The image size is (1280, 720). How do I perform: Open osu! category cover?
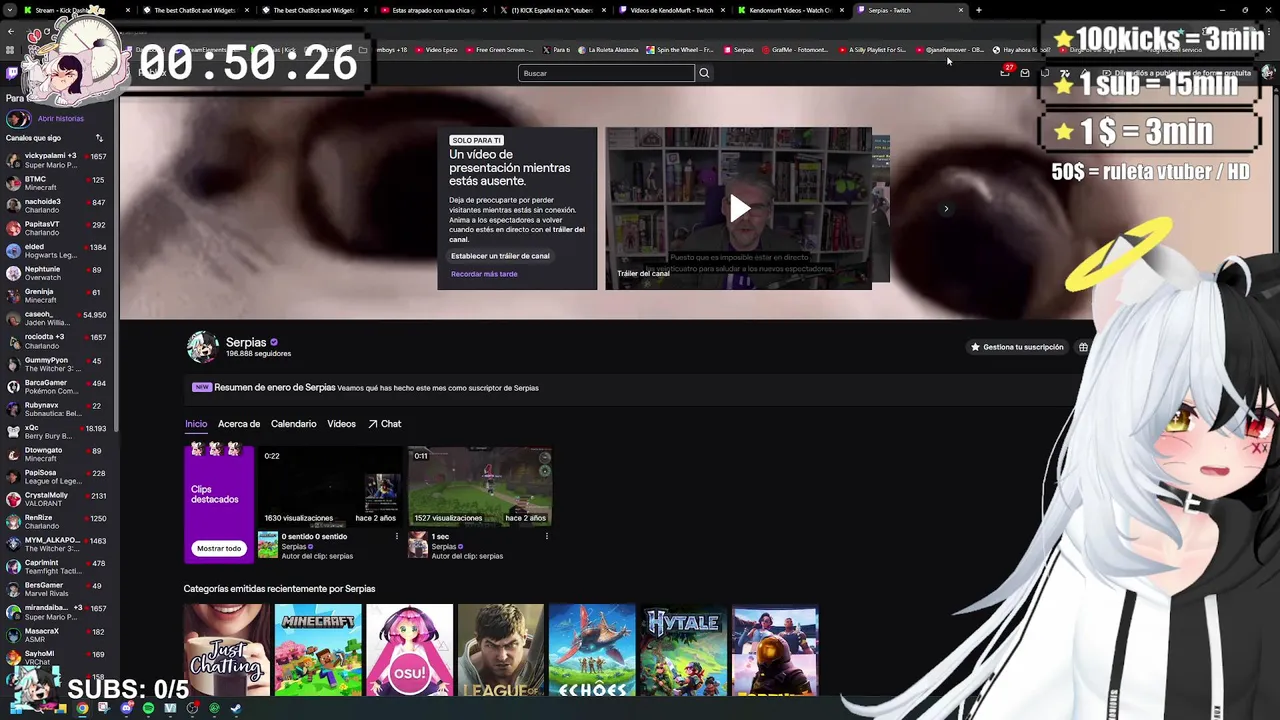(409, 650)
